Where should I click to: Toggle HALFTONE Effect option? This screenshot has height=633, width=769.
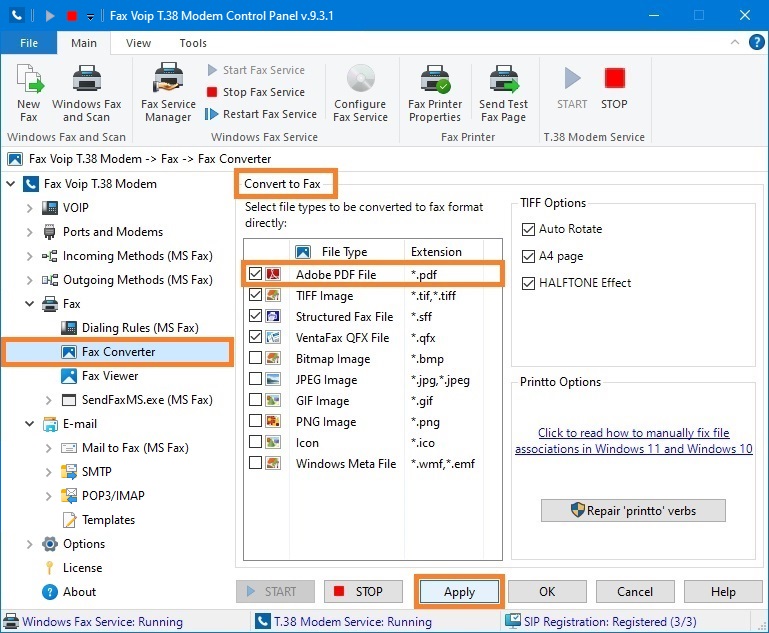(x=528, y=283)
